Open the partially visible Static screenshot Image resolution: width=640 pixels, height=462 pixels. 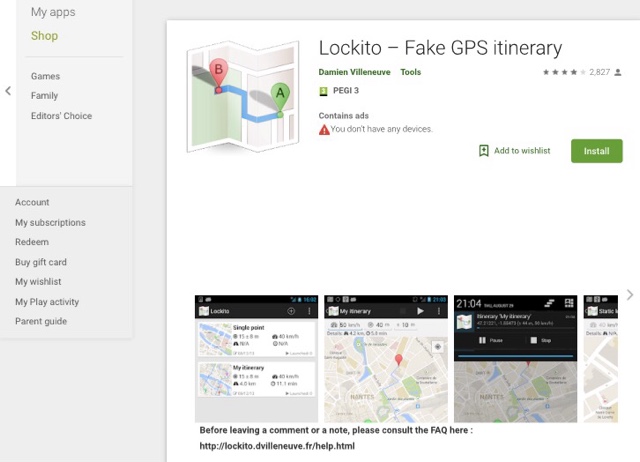600,358
